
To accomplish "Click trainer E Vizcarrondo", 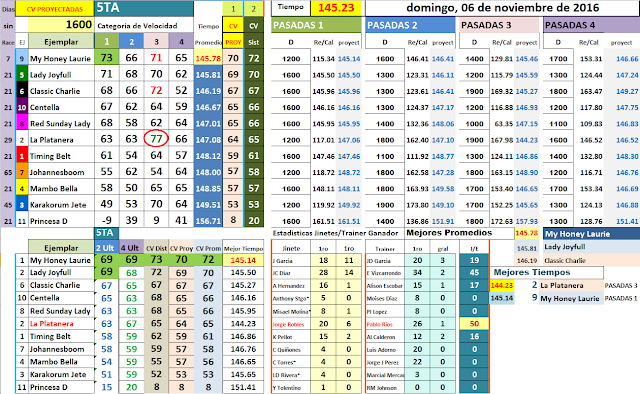I will coord(384,273).
